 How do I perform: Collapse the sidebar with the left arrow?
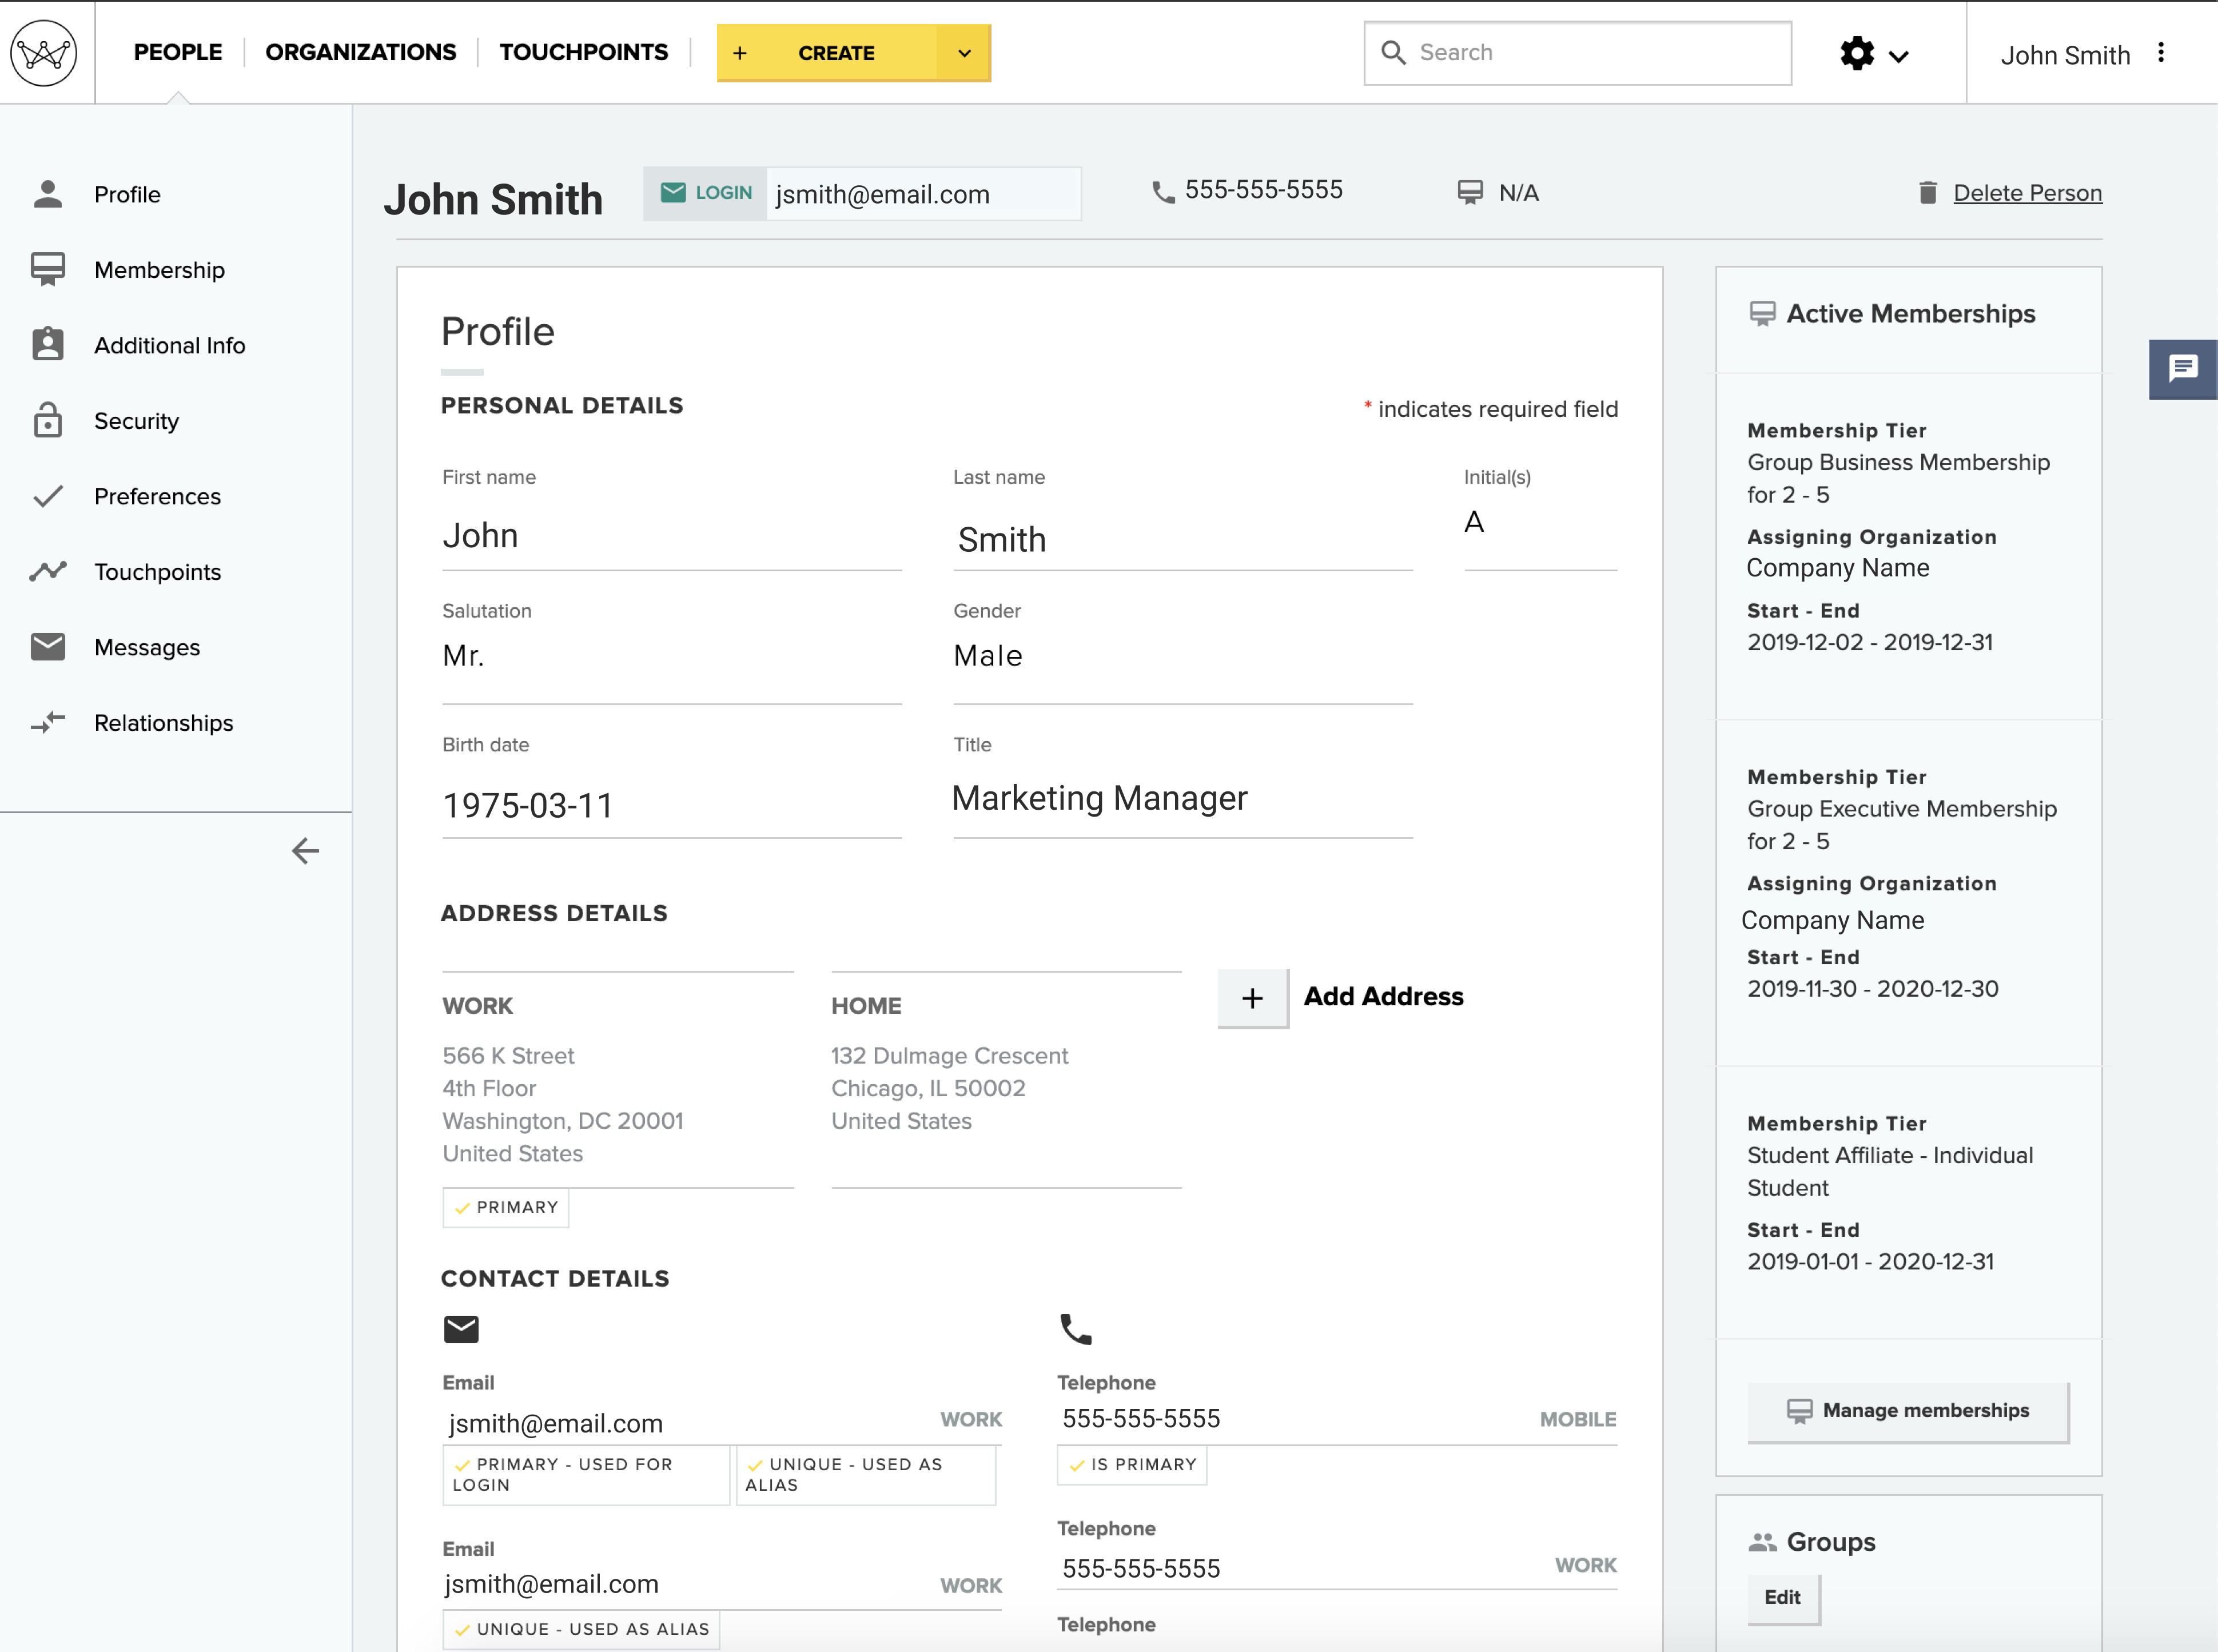(305, 852)
